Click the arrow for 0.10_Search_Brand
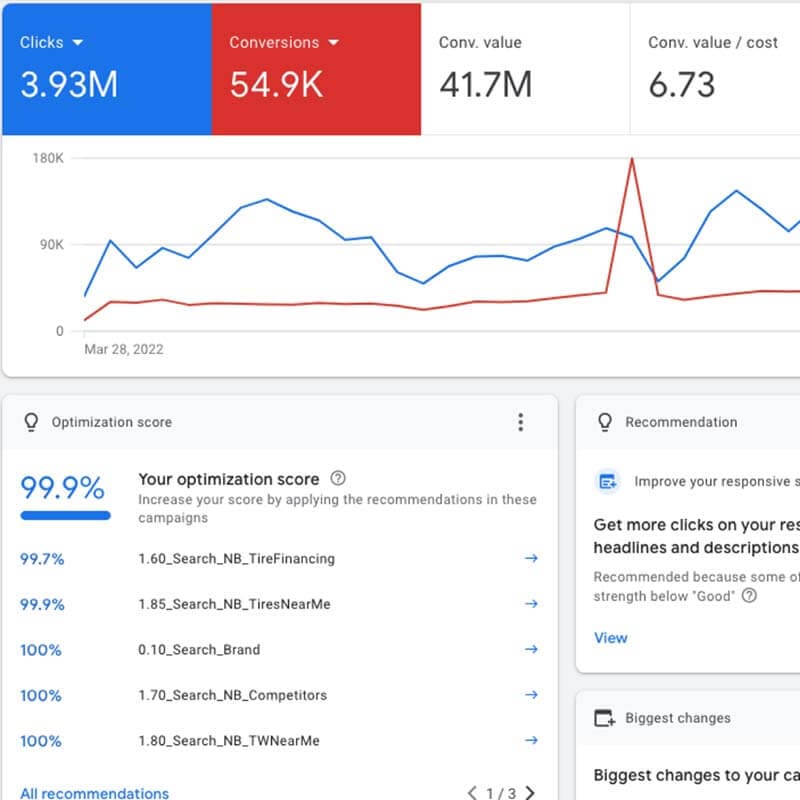 click(531, 649)
